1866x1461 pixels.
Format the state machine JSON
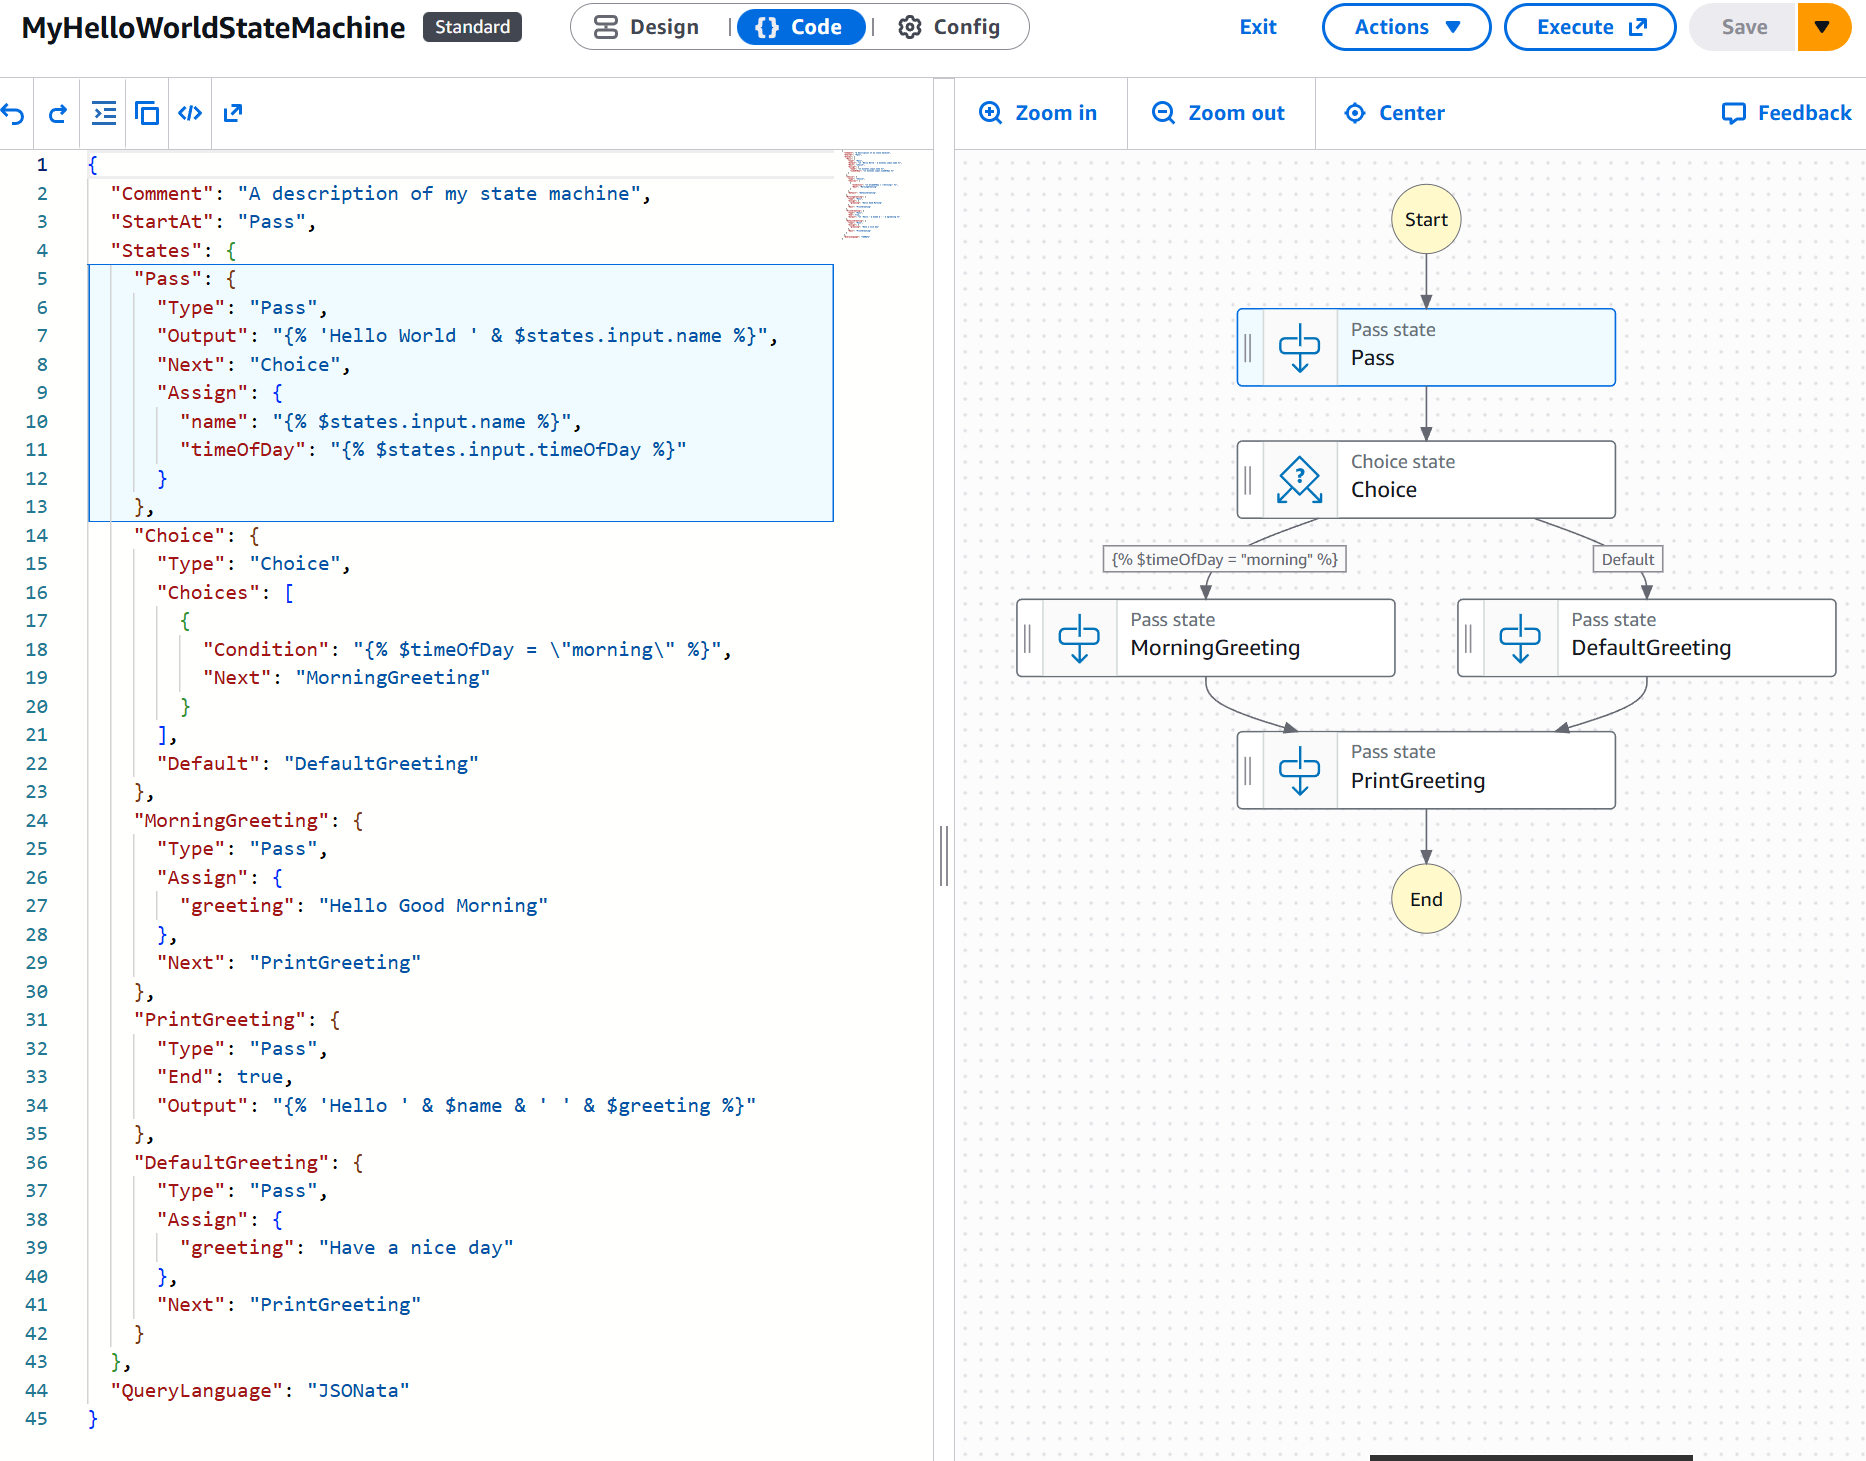103,113
